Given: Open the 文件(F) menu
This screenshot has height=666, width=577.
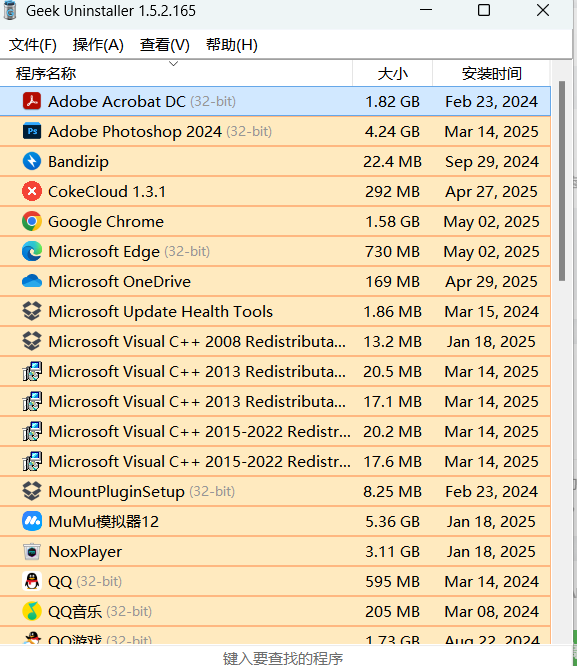Looking at the screenshot, I should tap(33, 45).
